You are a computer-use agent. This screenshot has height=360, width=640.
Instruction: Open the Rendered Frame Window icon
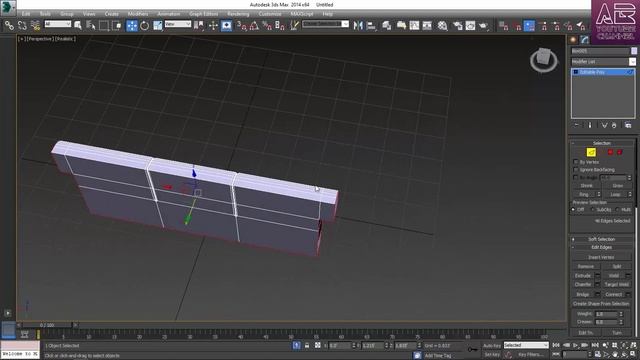click(x=470, y=26)
